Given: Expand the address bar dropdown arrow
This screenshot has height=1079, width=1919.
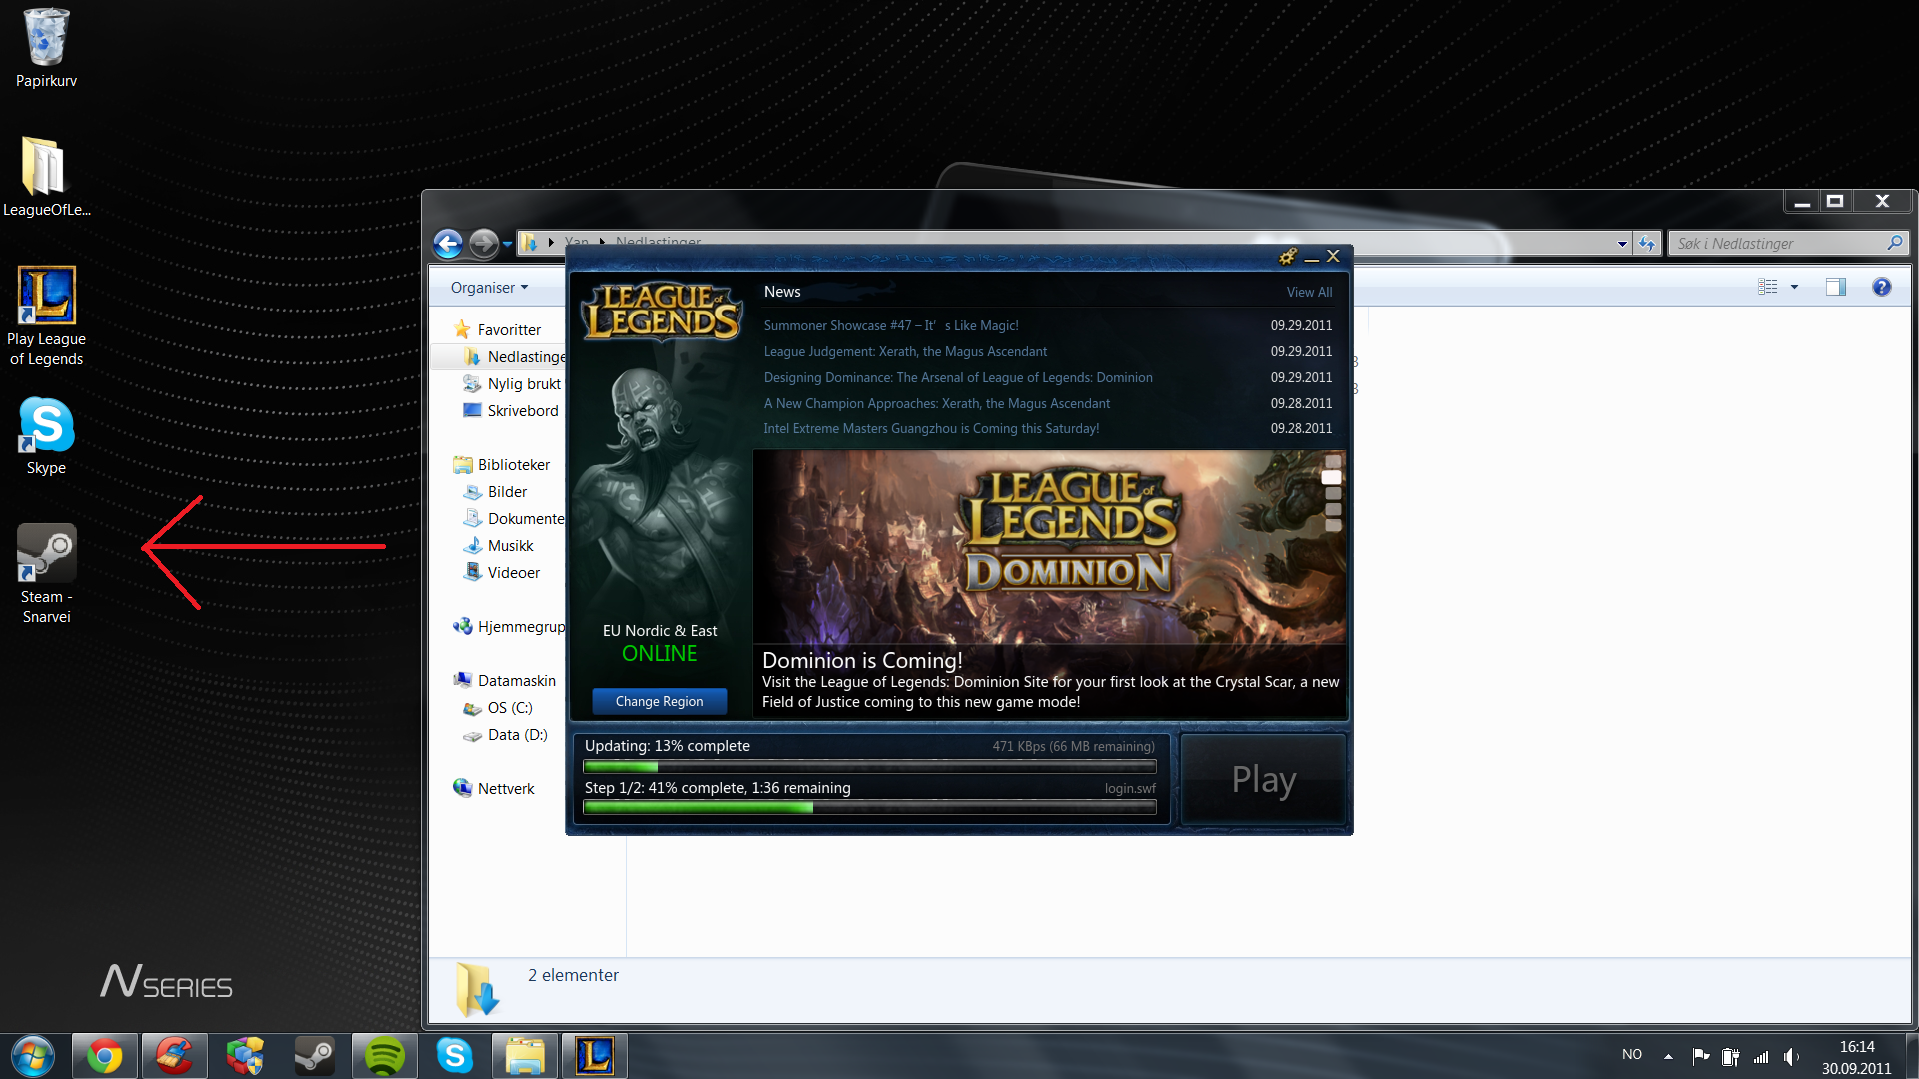Looking at the screenshot, I should click(1622, 243).
